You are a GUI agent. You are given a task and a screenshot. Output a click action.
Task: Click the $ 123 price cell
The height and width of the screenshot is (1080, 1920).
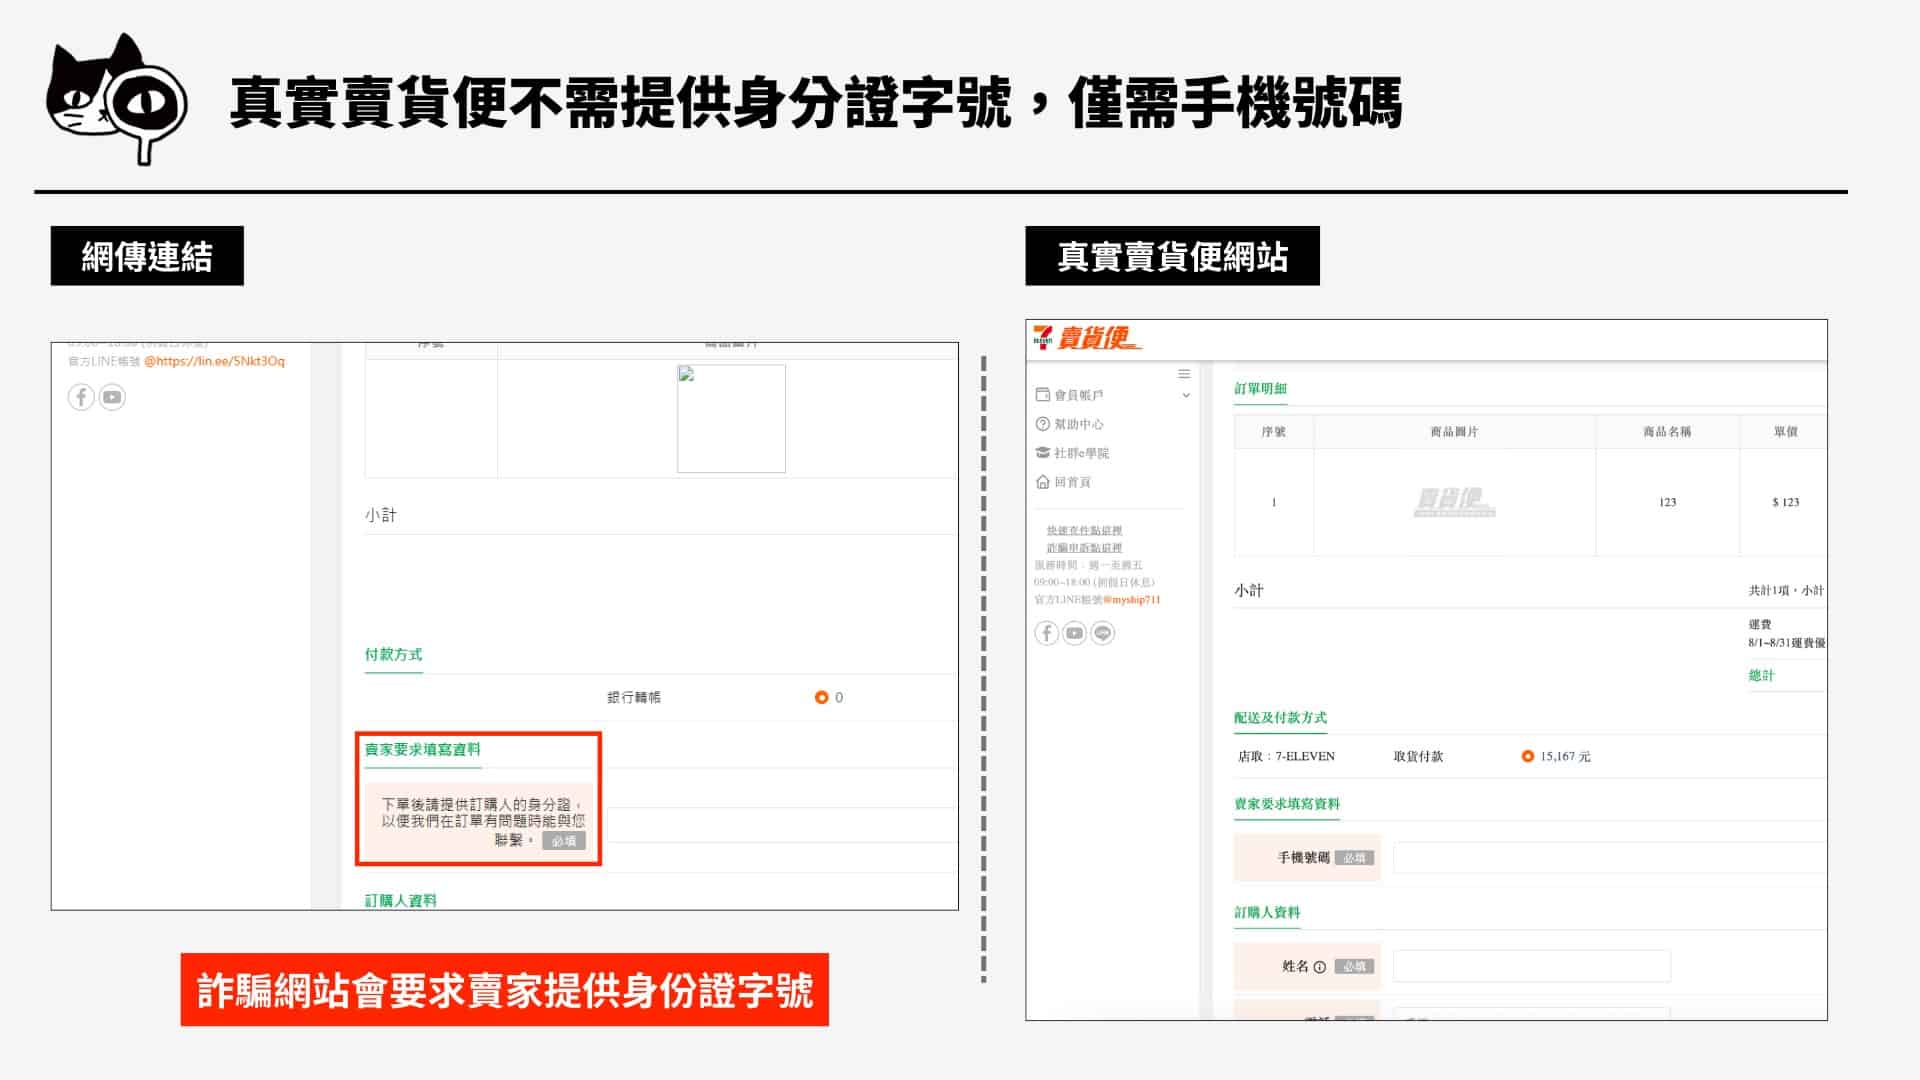(x=1785, y=502)
